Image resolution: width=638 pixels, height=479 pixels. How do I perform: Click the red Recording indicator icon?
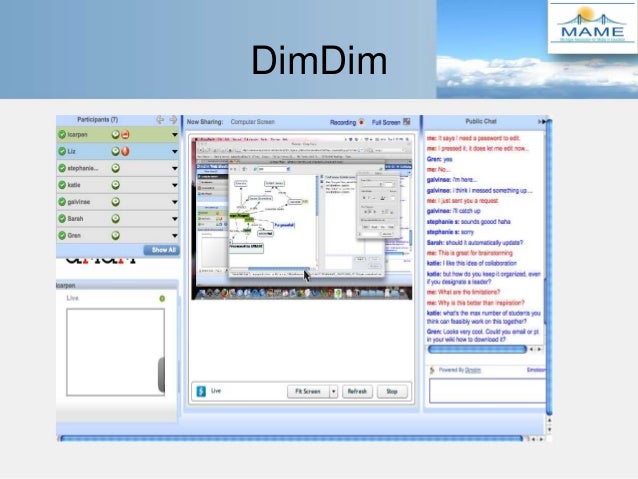[361, 122]
